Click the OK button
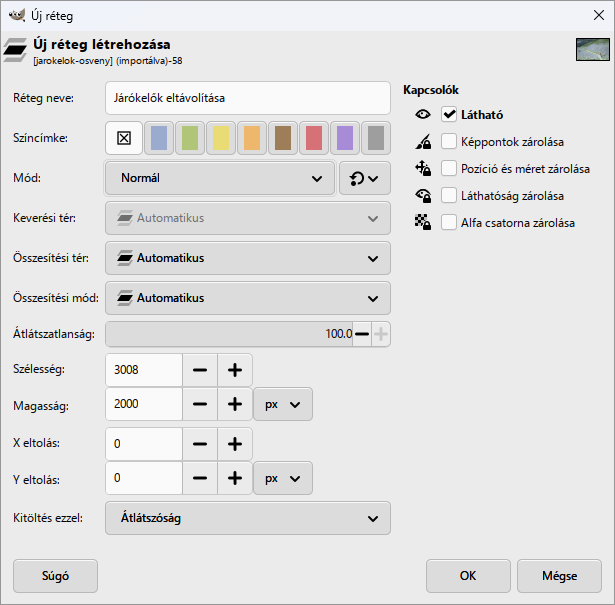 [x=468, y=576]
